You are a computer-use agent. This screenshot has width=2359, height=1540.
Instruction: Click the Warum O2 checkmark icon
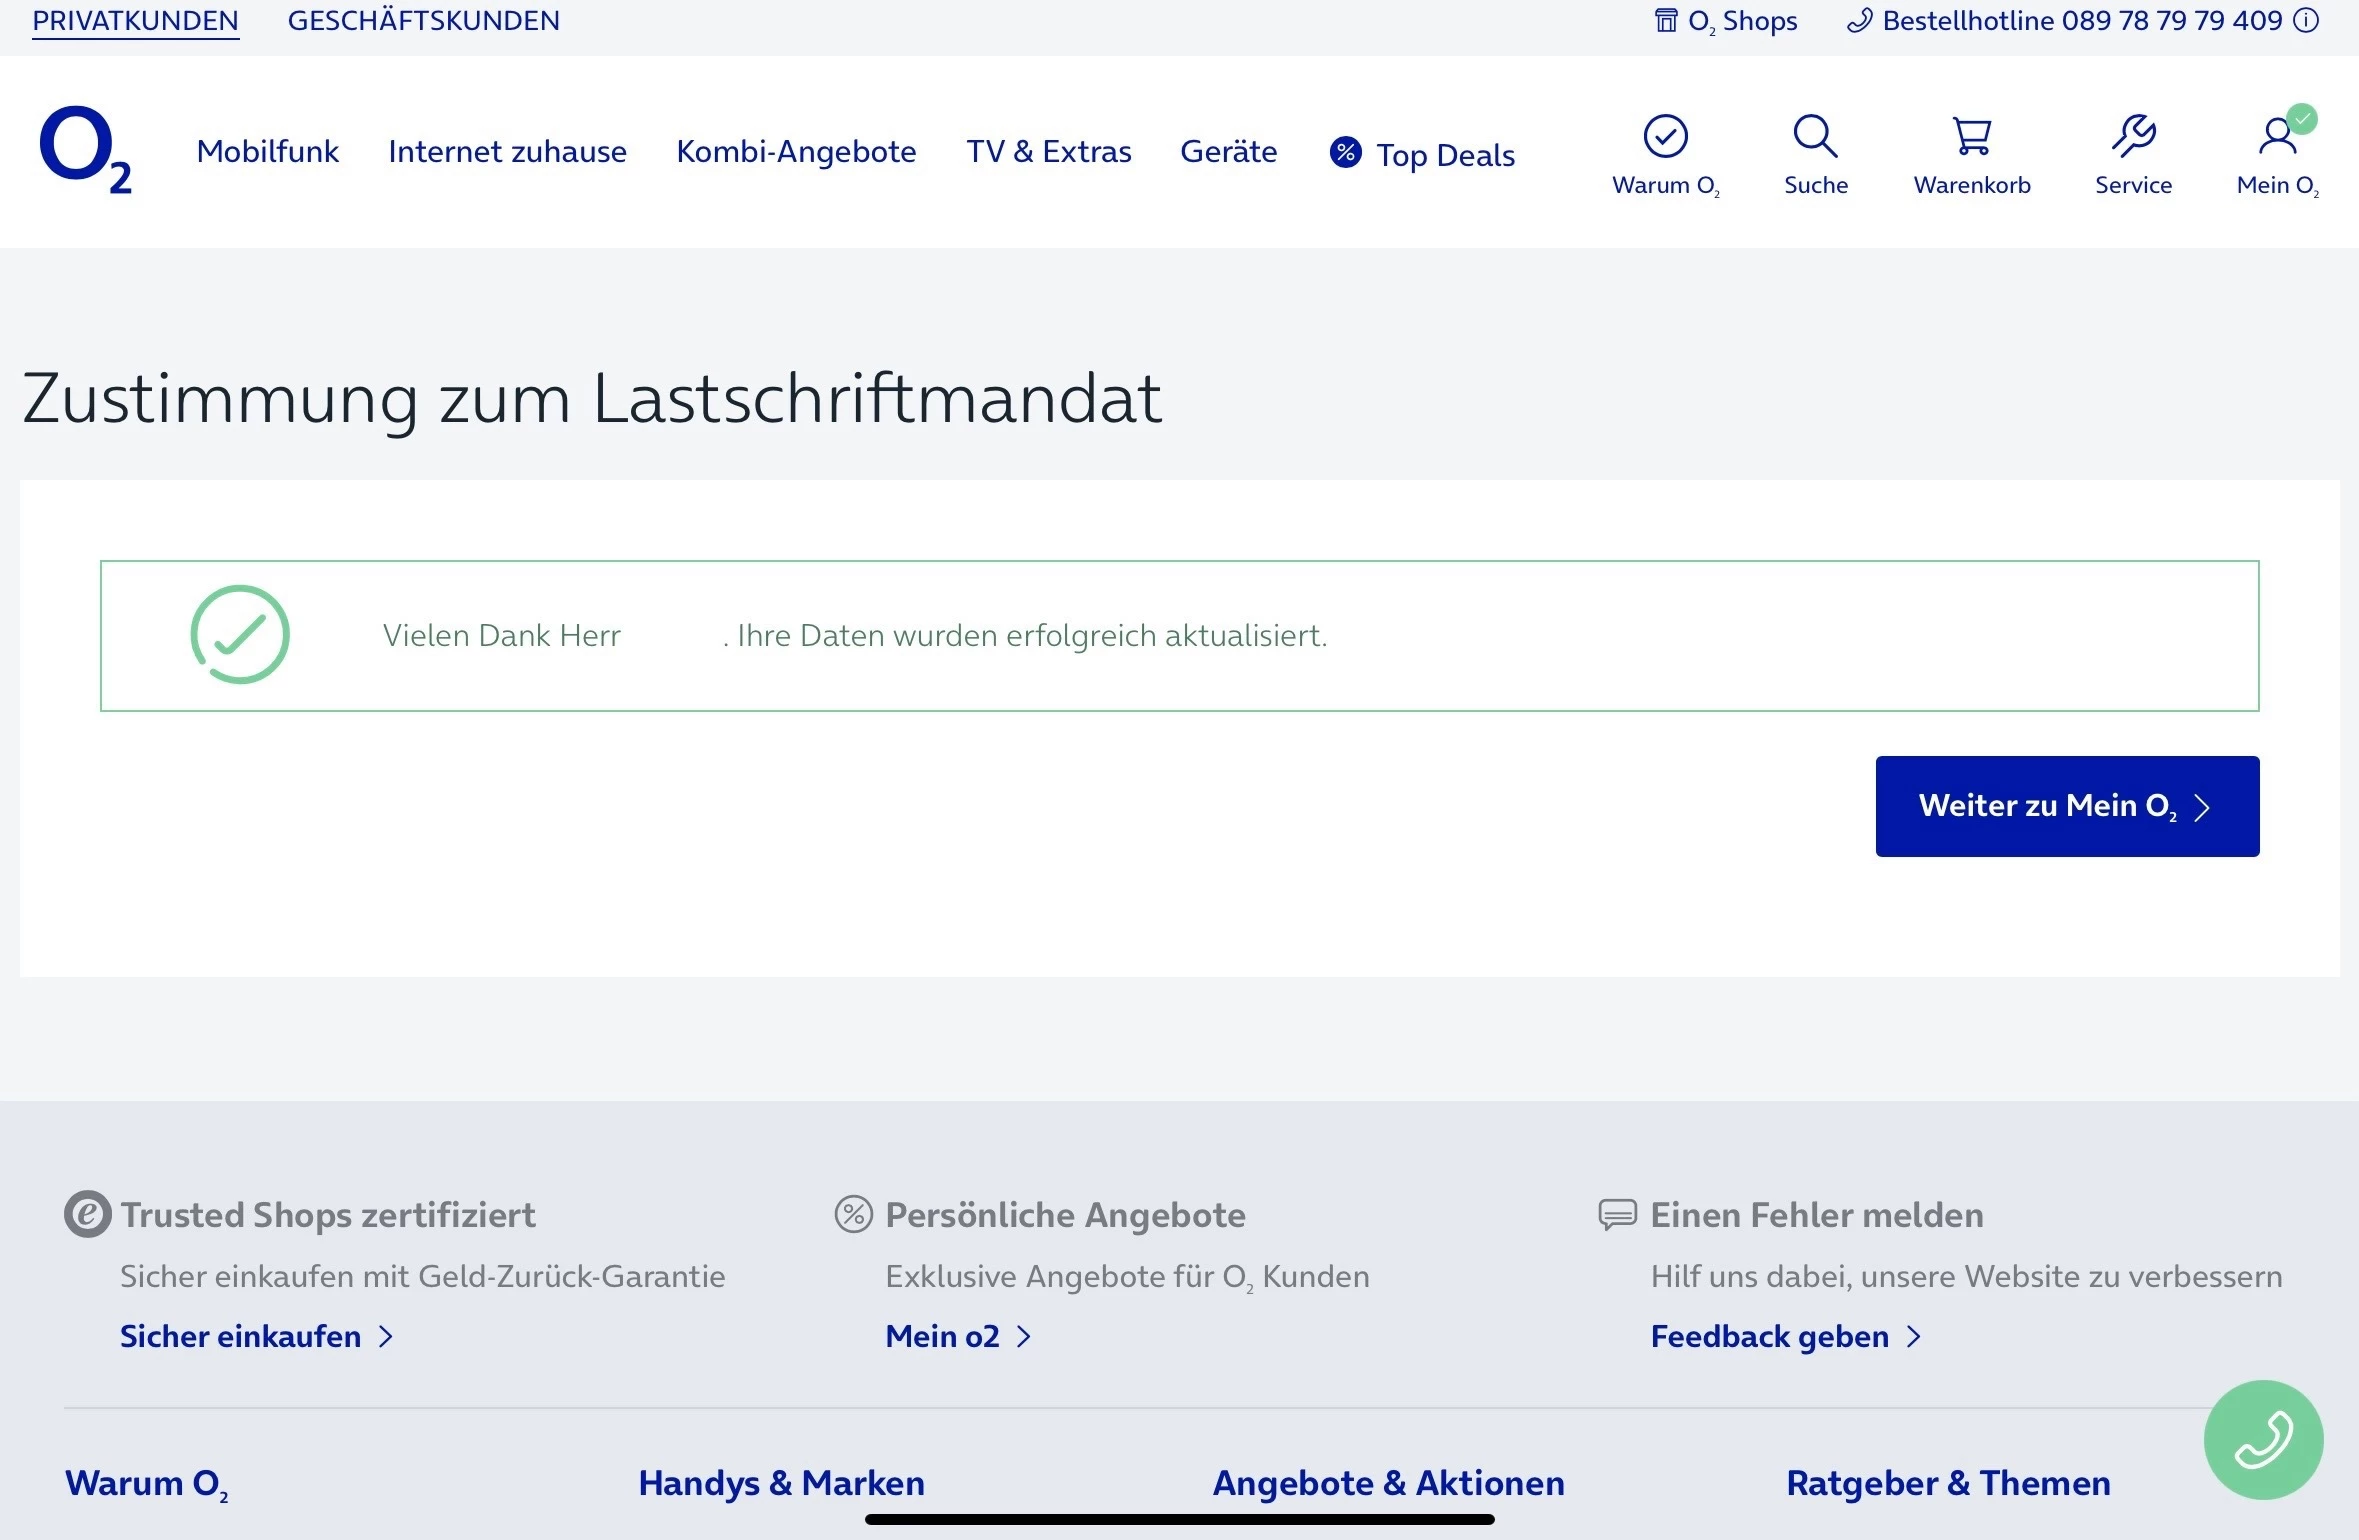[x=1665, y=137]
